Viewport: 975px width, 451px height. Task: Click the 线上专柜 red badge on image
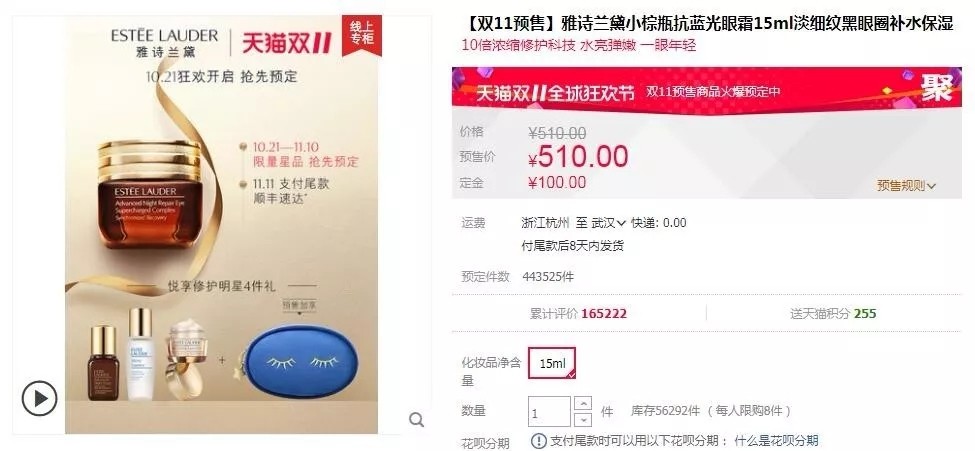point(361,35)
